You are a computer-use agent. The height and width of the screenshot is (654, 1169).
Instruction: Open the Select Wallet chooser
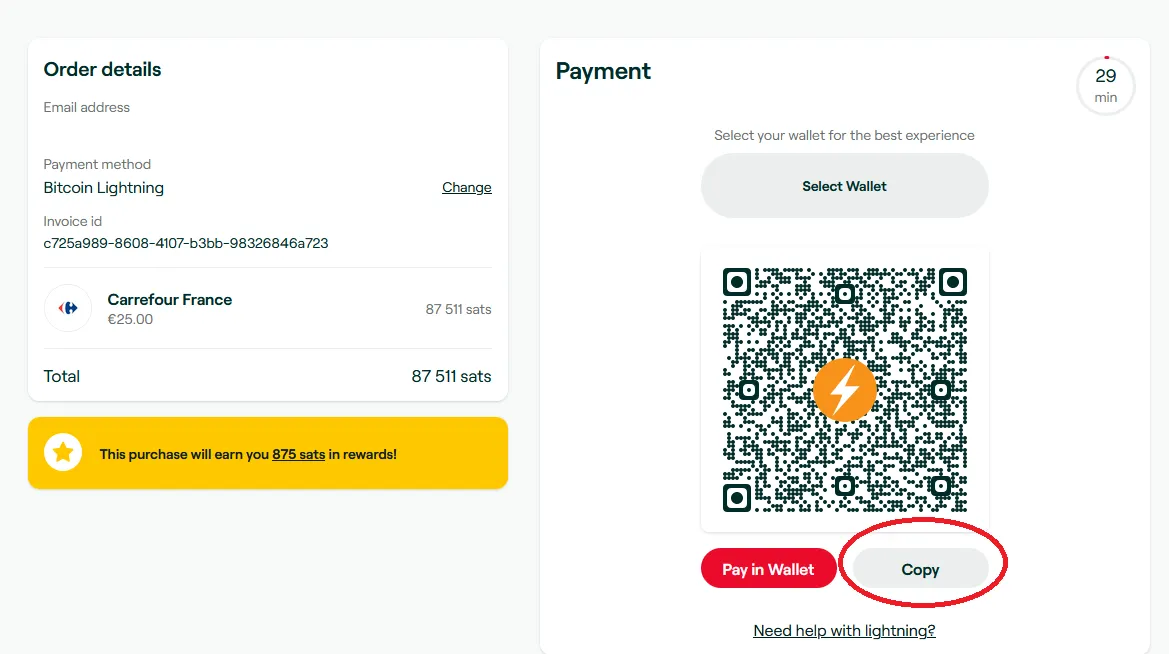click(x=845, y=186)
